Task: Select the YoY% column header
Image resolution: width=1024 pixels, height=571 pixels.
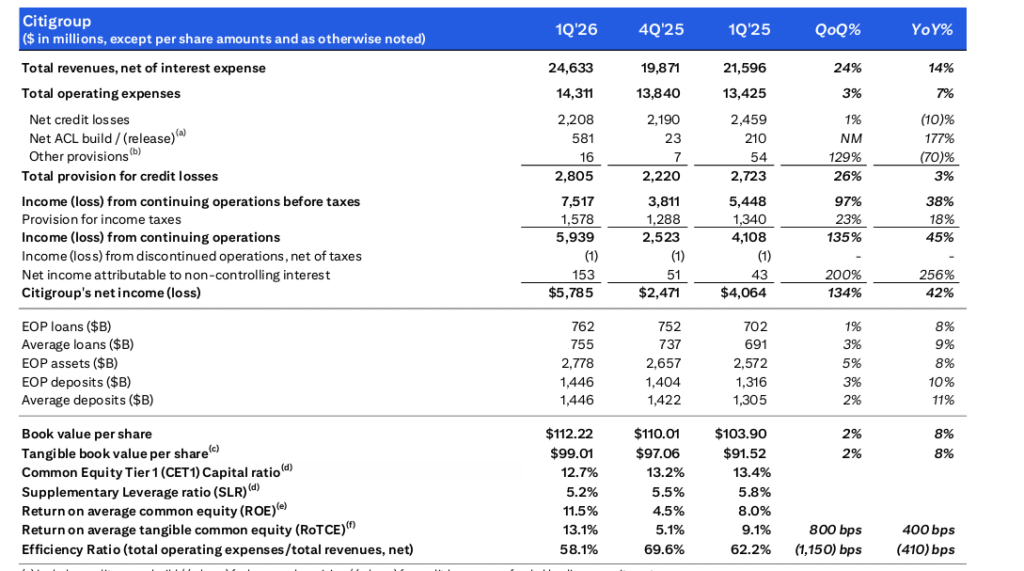Action: coord(932,29)
